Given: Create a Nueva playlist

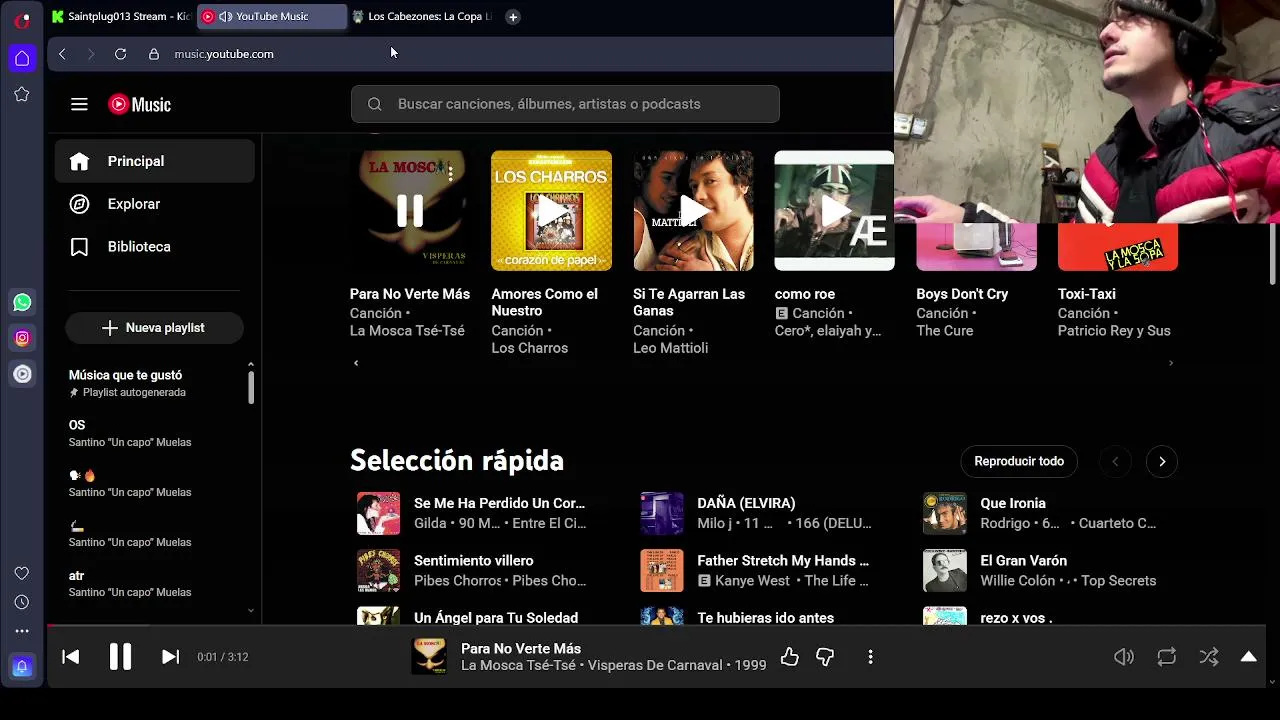Looking at the screenshot, I should pyautogui.click(x=154, y=328).
